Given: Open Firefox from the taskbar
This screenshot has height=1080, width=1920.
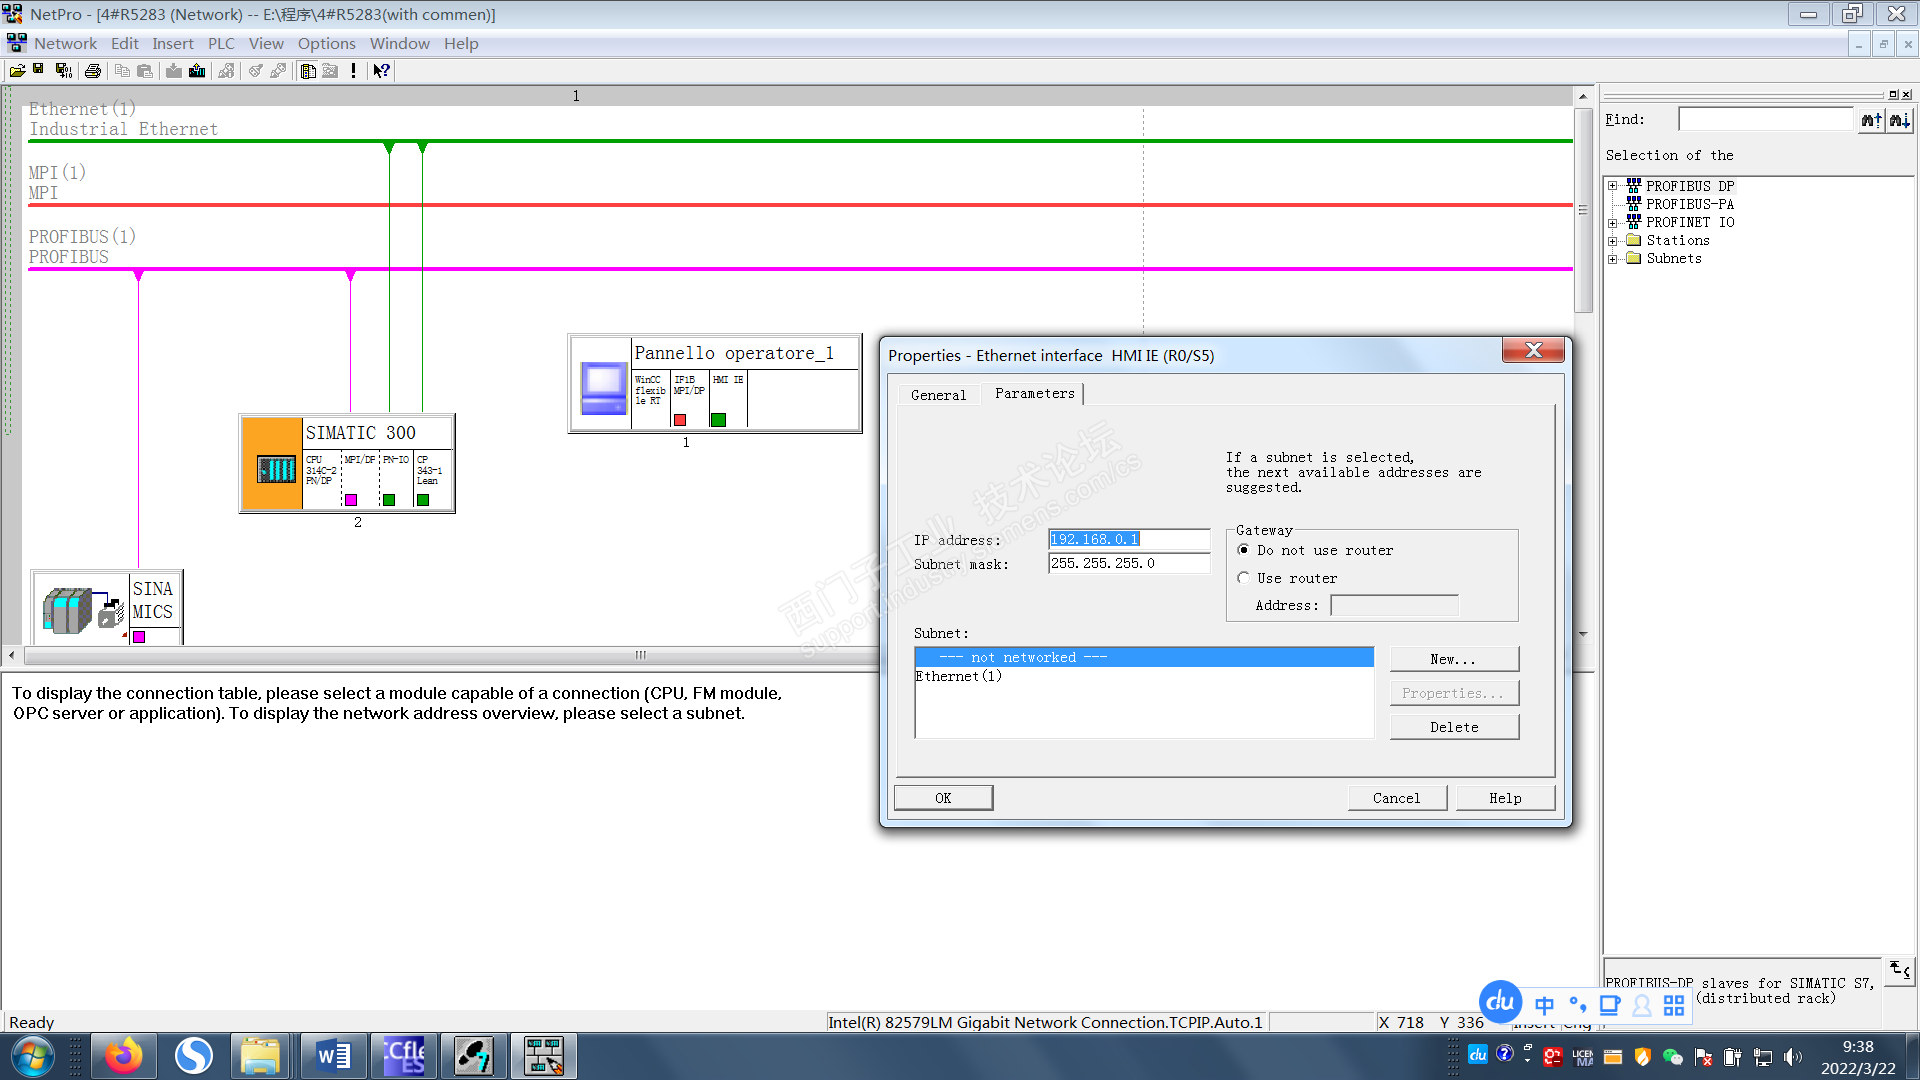Looking at the screenshot, I should pos(124,1056).
